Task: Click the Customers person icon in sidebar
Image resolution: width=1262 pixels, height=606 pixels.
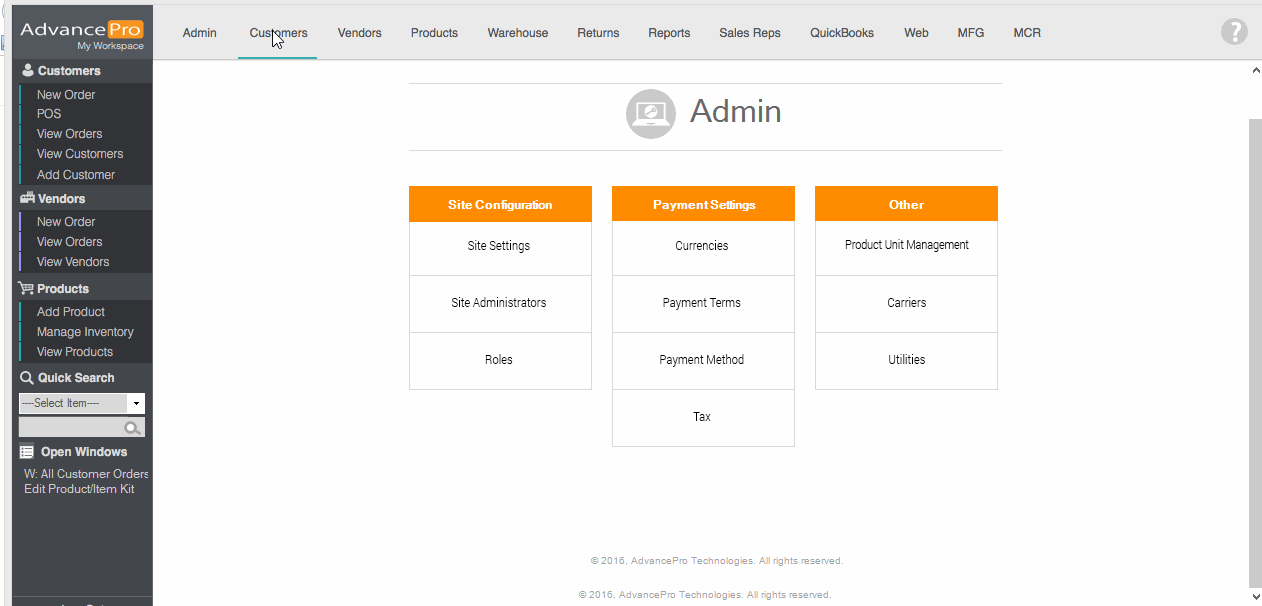Action: [28, 71]
